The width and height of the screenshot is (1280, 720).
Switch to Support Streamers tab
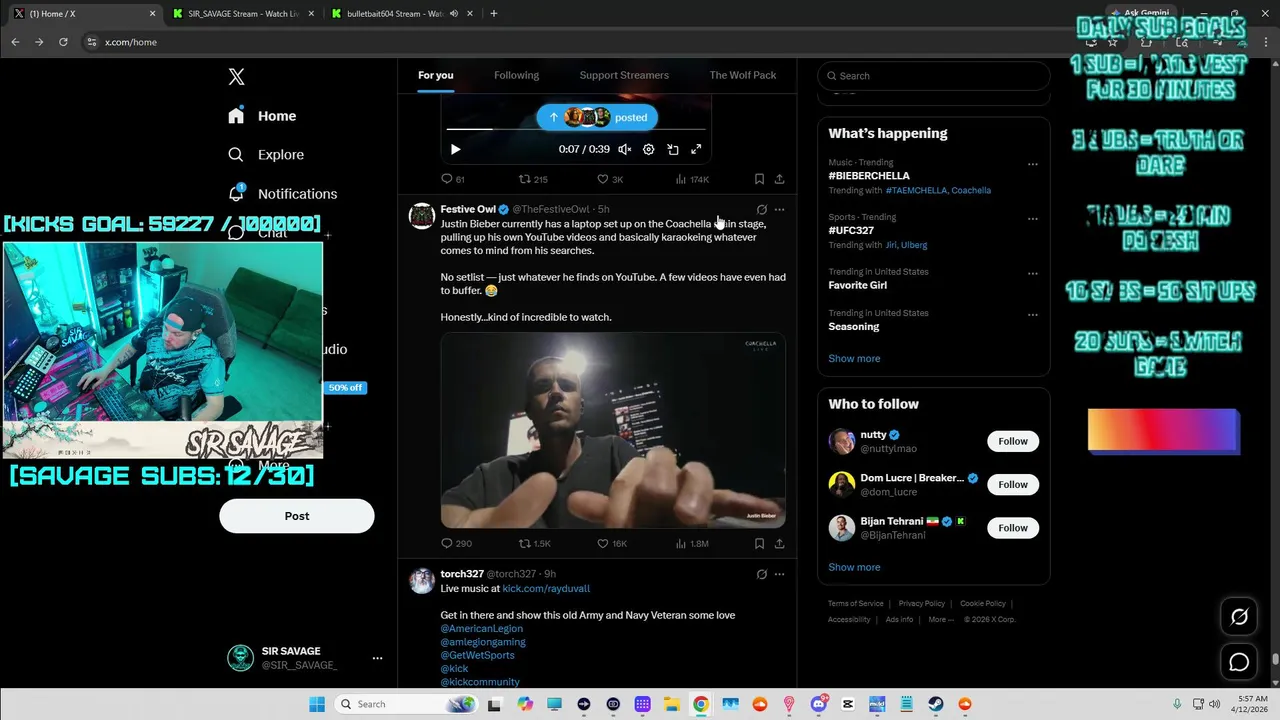624,75
